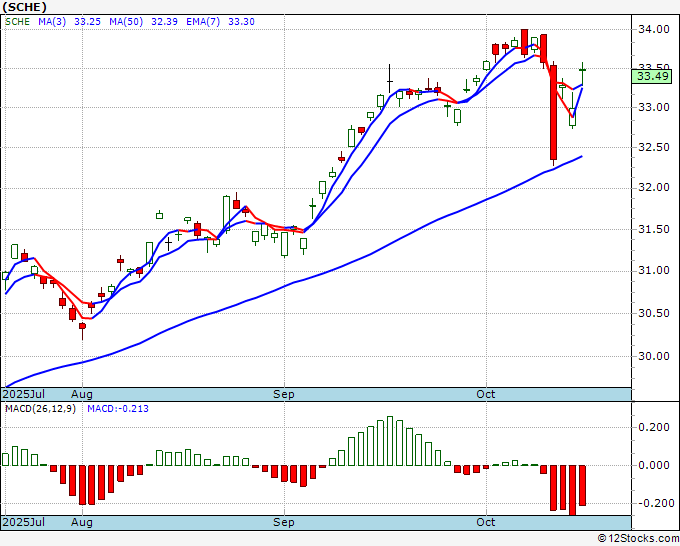Click the current price tag 33.49
The height and width of the screenshot is (546, 680).
pyautogui.click(x=653, y=76)
